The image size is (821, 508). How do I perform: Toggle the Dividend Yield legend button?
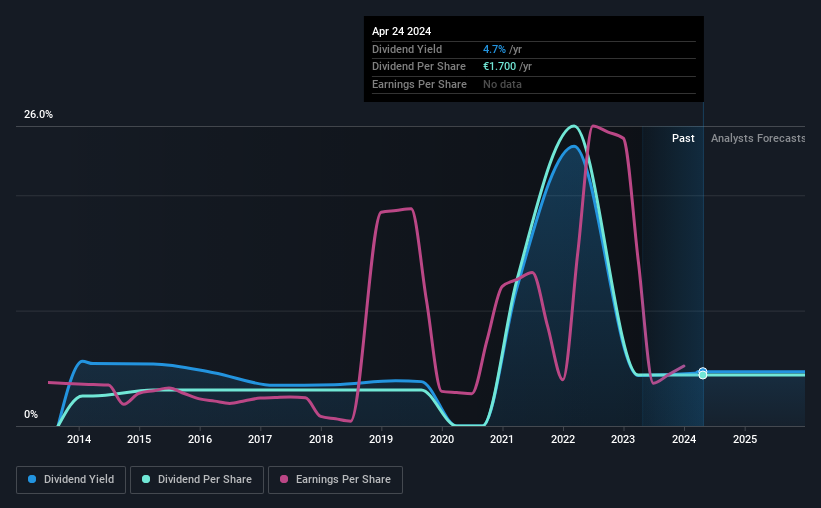point(71,480)
